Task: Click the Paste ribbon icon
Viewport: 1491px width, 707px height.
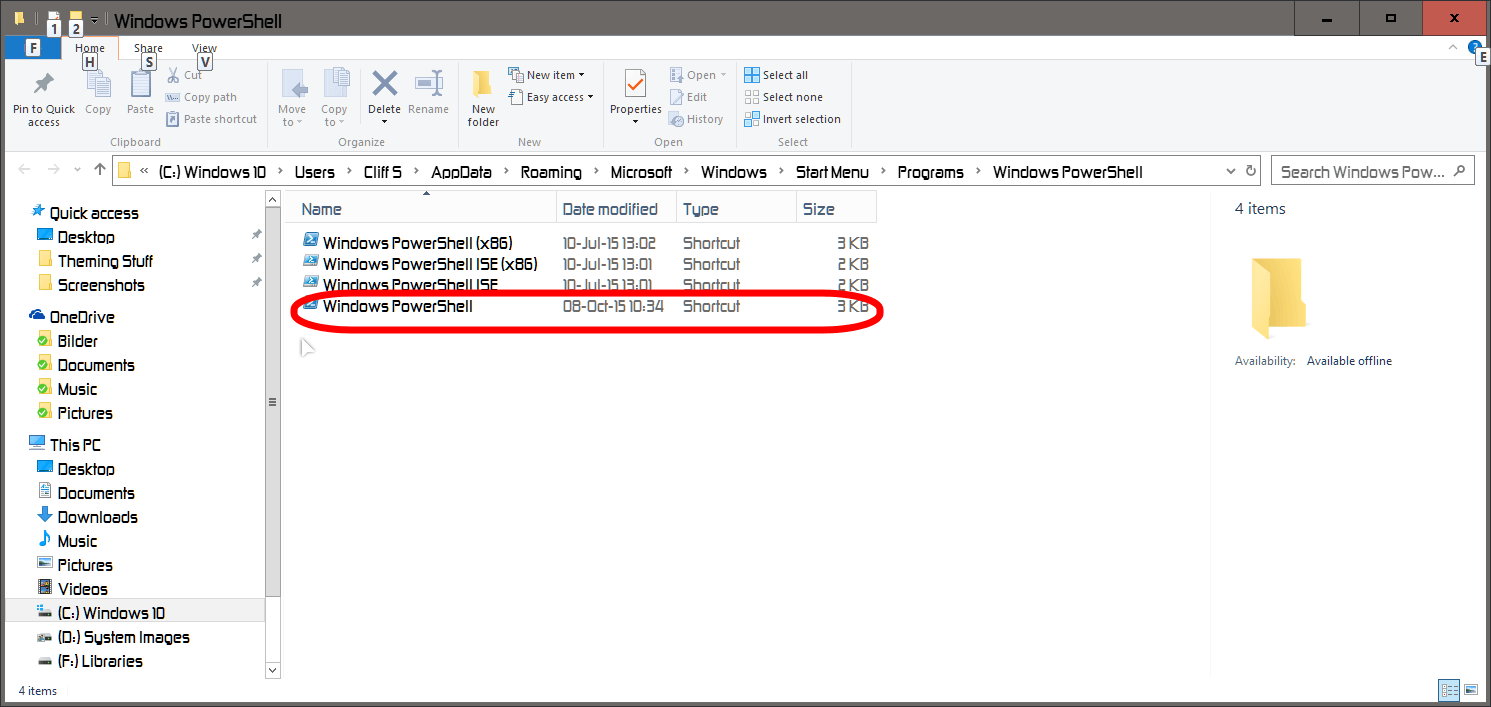Action: pyautogui.click(x=140, y=84)
